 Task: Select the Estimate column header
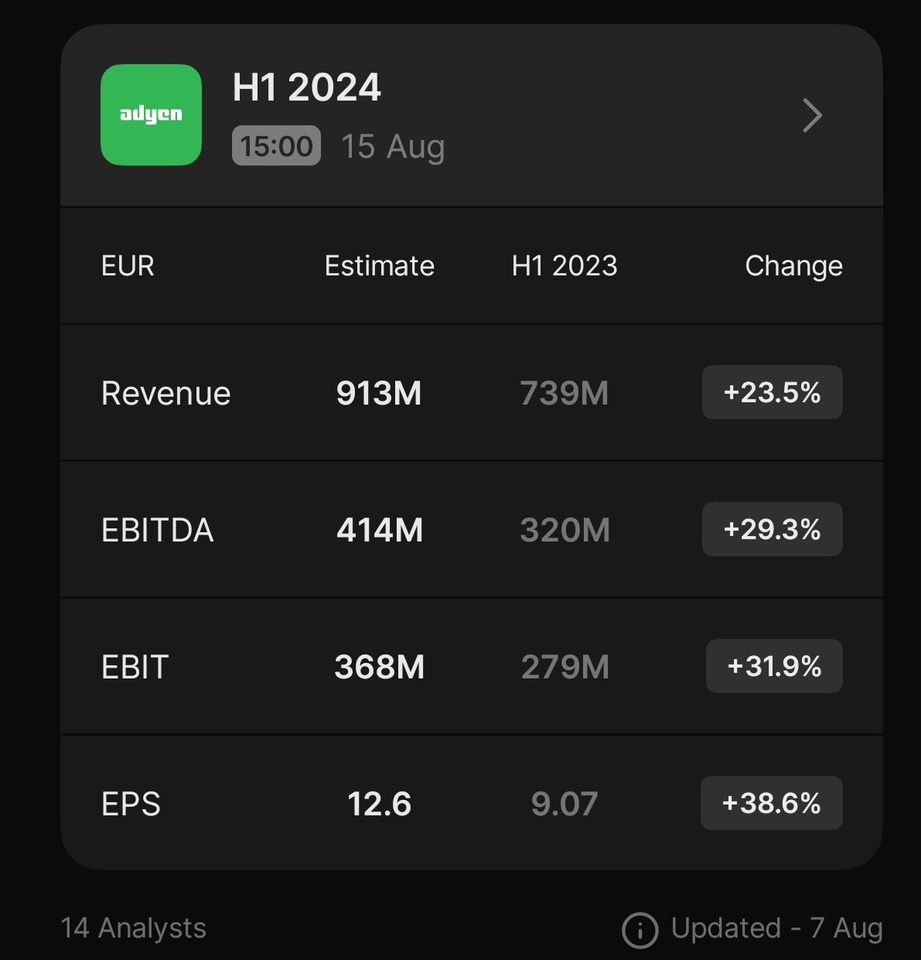[380, 266]
